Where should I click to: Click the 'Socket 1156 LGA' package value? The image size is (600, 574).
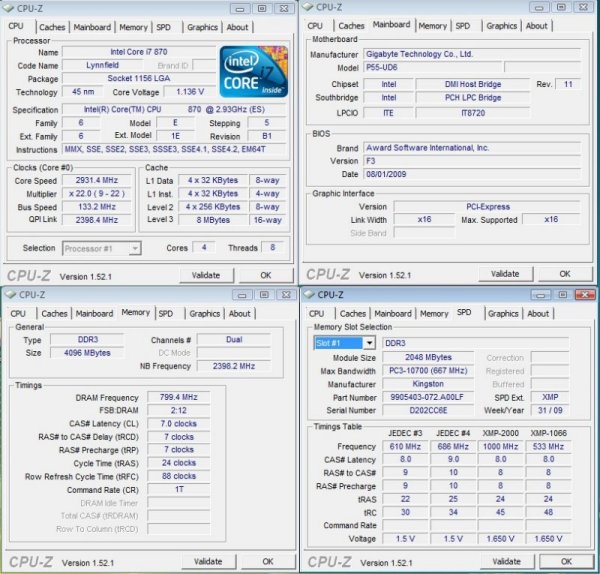139,78
